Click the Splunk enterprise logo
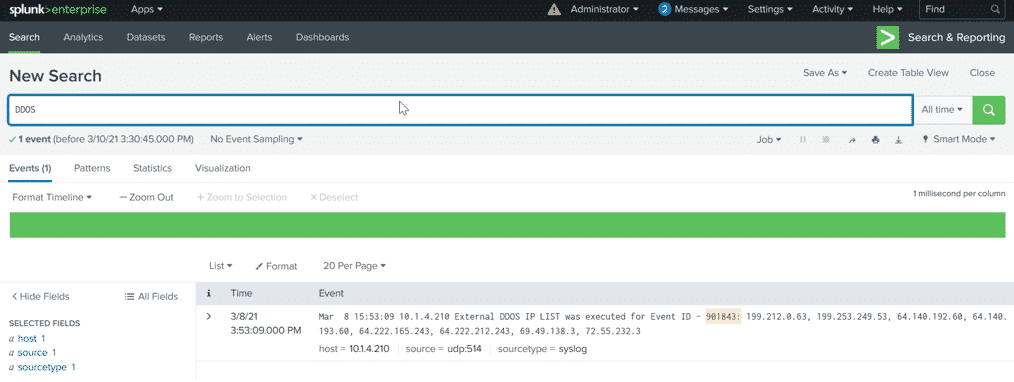 tap(58, 9)
